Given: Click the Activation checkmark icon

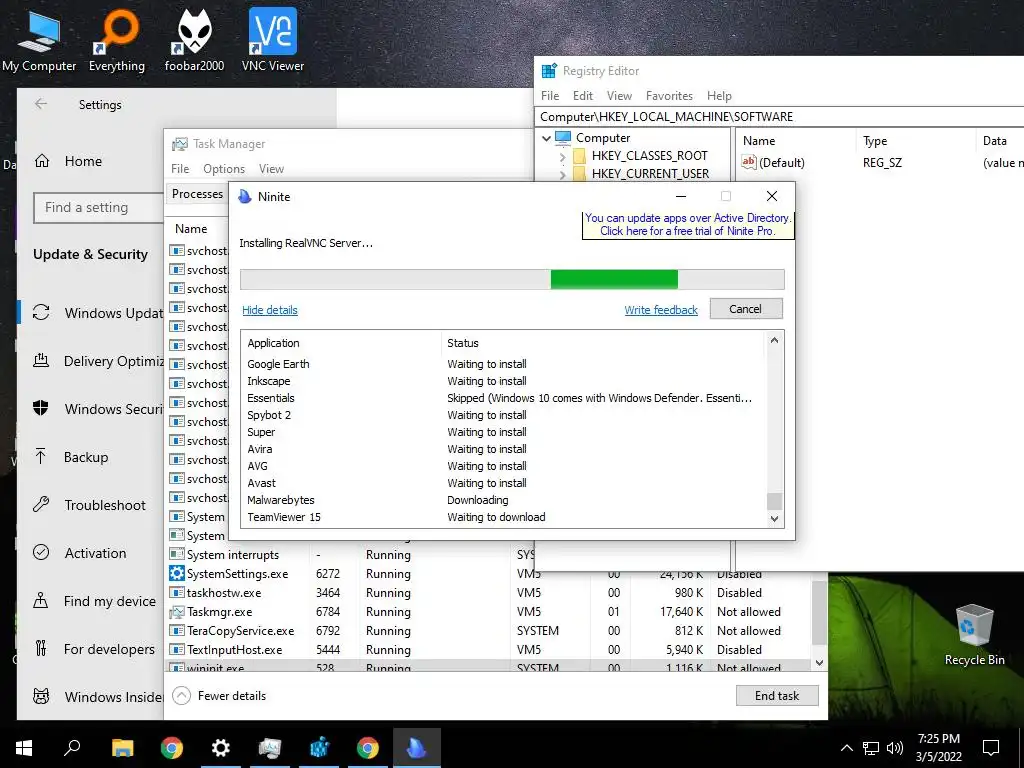Looking at the screenshot, I should click(41, 552).
